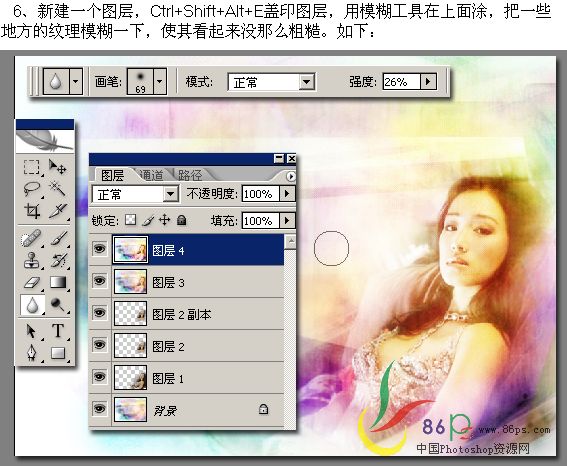567x466 pixels.
Task: Select the Clone Stamp tool
Action: (x=31, y=260)
